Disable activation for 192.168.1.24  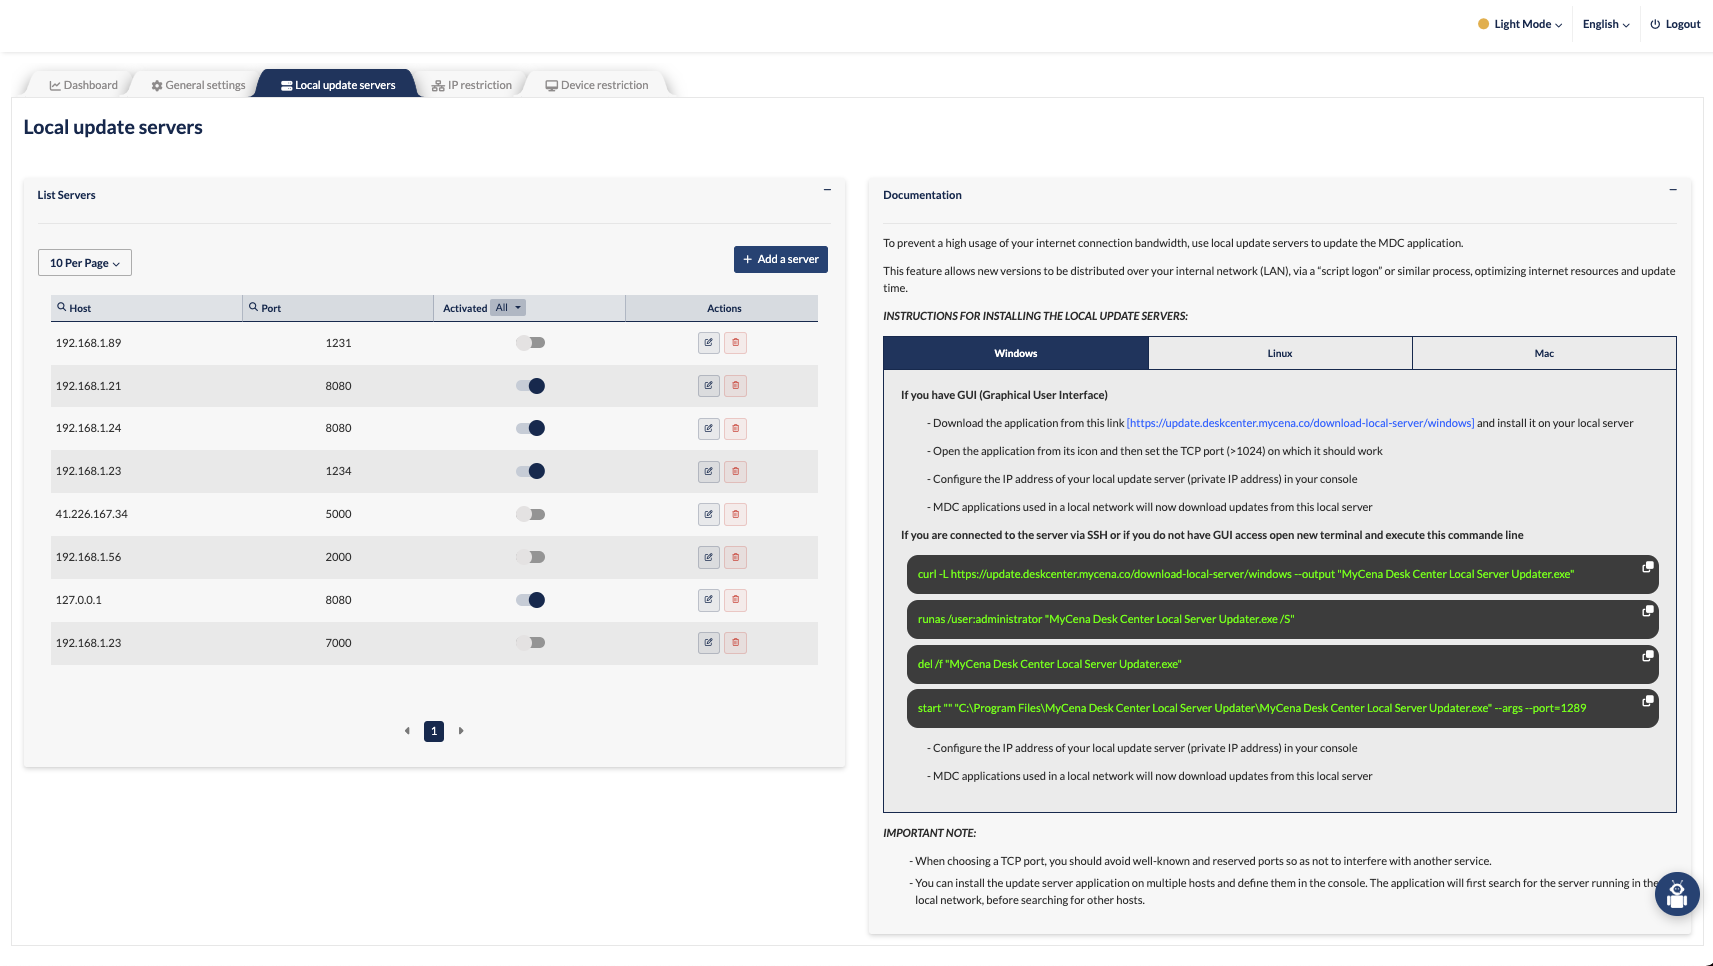(530, 429)
